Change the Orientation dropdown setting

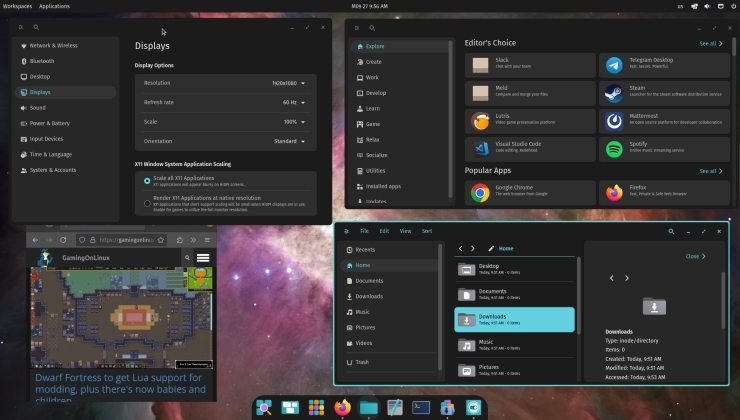(290, 141)
